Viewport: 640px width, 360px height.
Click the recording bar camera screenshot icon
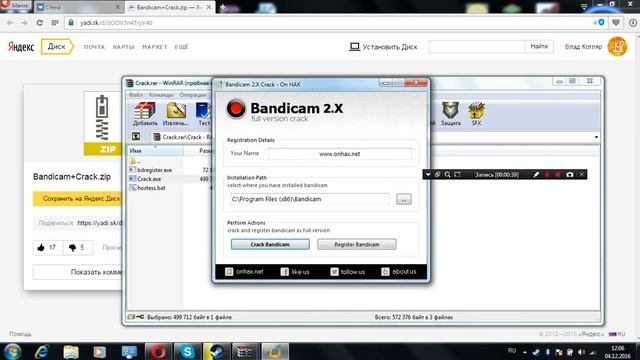[570, 175]
